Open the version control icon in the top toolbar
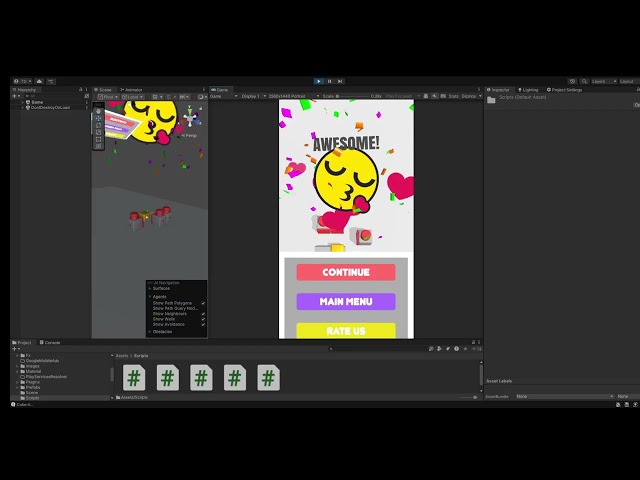Image resolution: width=640 pixels, height=480 pixels. (51, 81)
